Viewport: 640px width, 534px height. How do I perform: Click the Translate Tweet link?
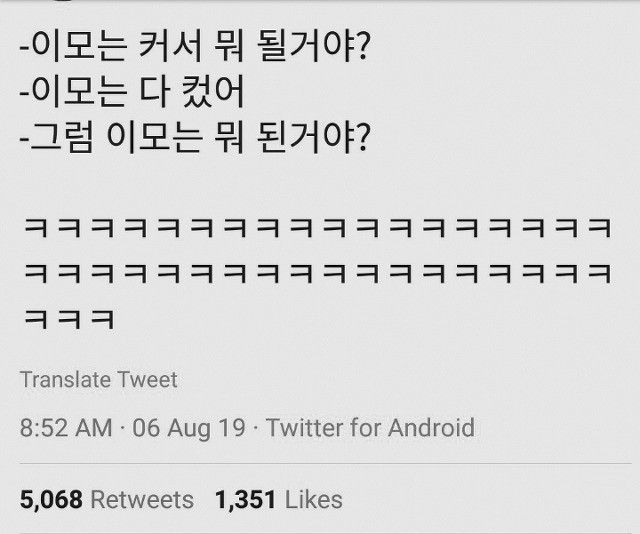98,380
